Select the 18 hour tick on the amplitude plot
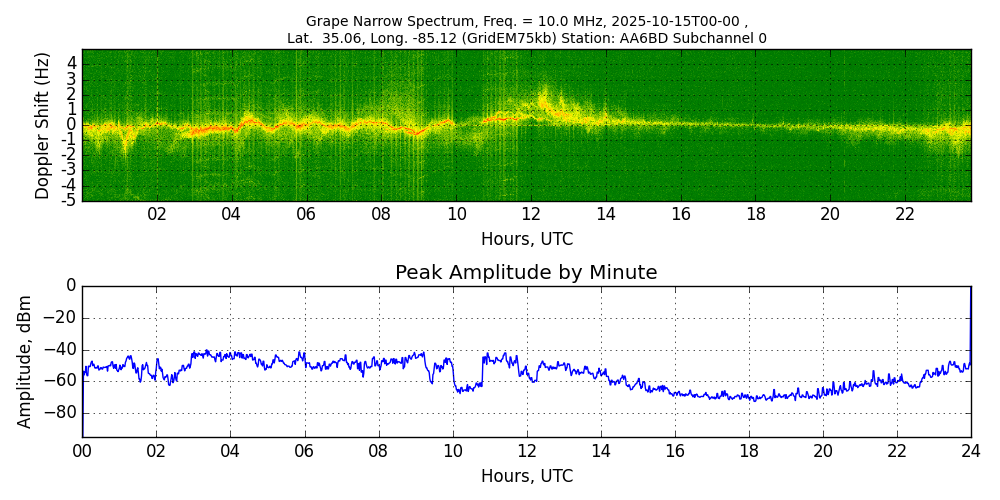 pos(749,451)
